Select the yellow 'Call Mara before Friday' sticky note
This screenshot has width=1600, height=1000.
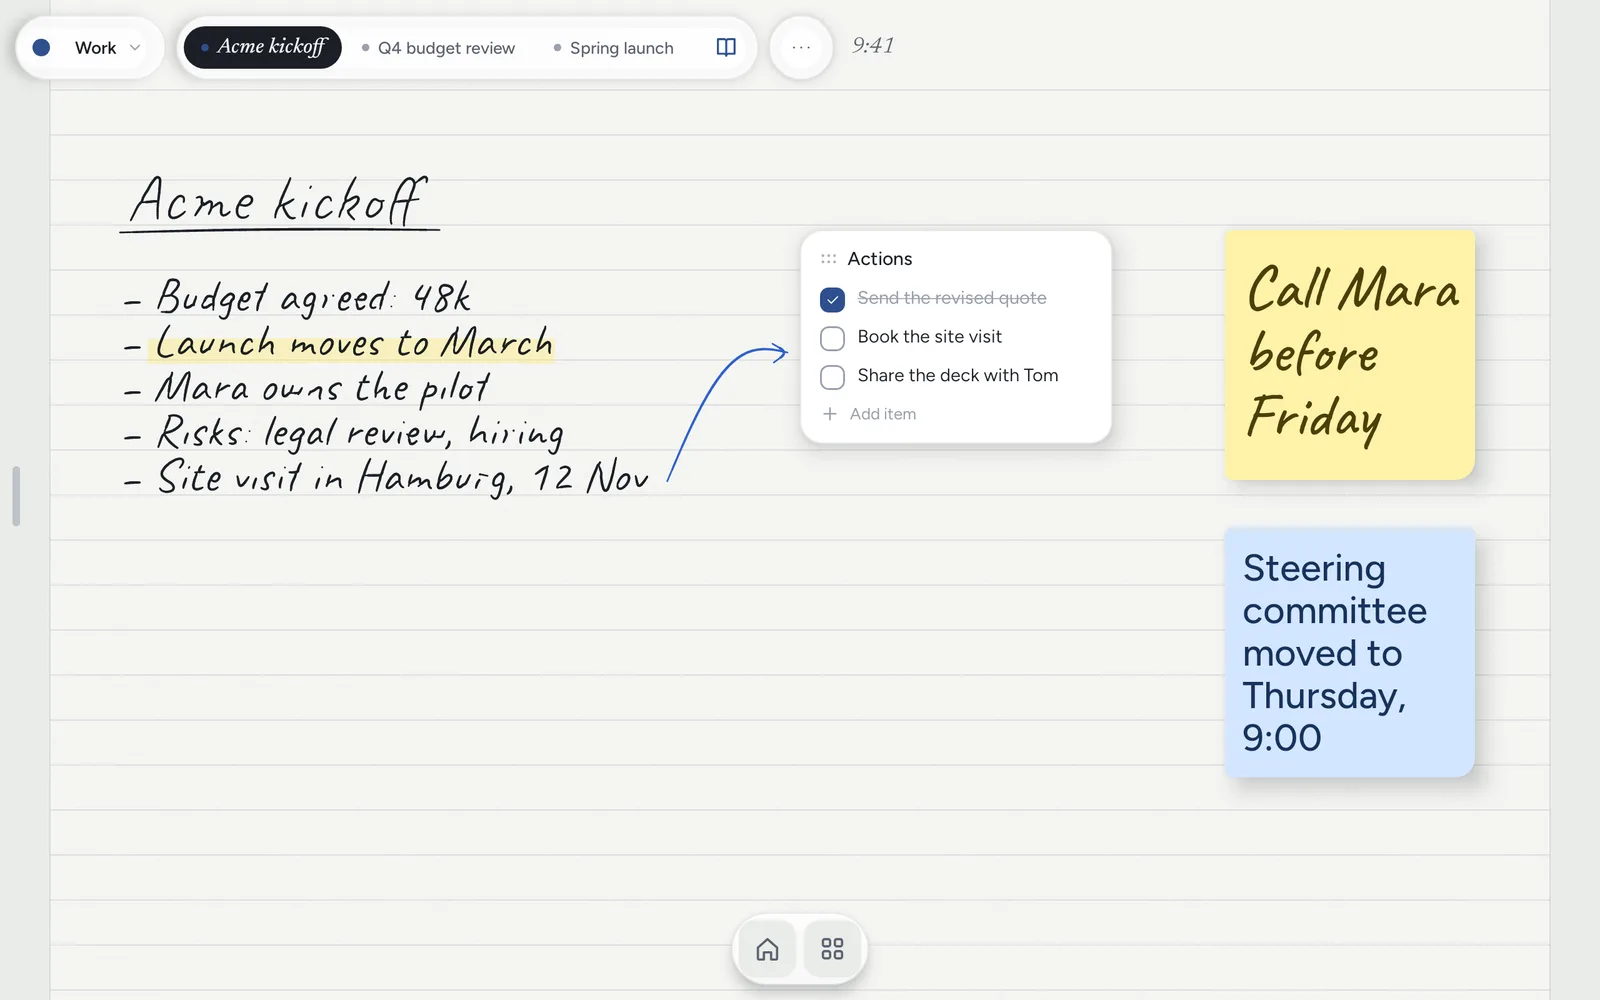(1350, 355)
